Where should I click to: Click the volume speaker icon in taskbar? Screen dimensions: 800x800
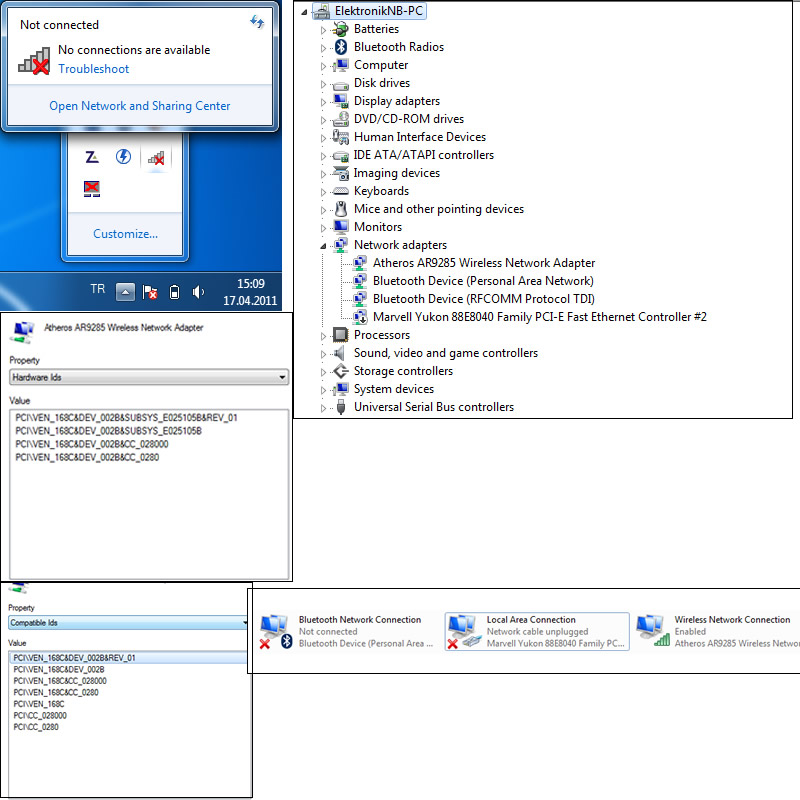coord(198,292)
